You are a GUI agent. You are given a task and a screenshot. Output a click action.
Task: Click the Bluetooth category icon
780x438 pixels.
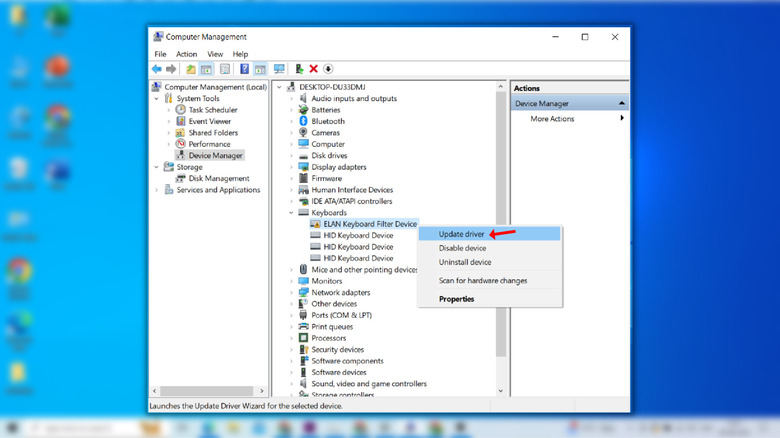coord(303,121)
